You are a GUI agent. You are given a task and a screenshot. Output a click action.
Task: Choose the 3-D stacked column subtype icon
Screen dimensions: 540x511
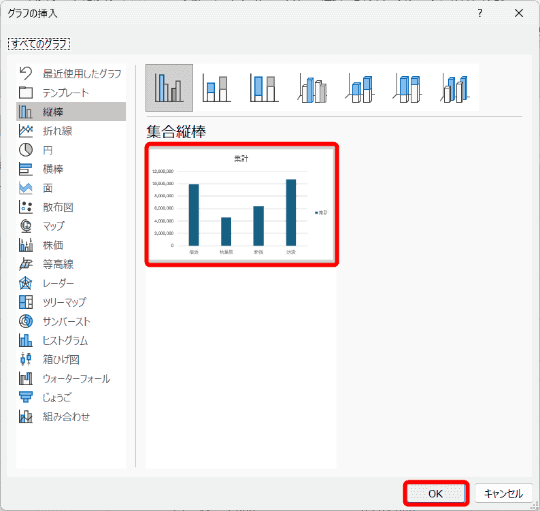[360, 88]
